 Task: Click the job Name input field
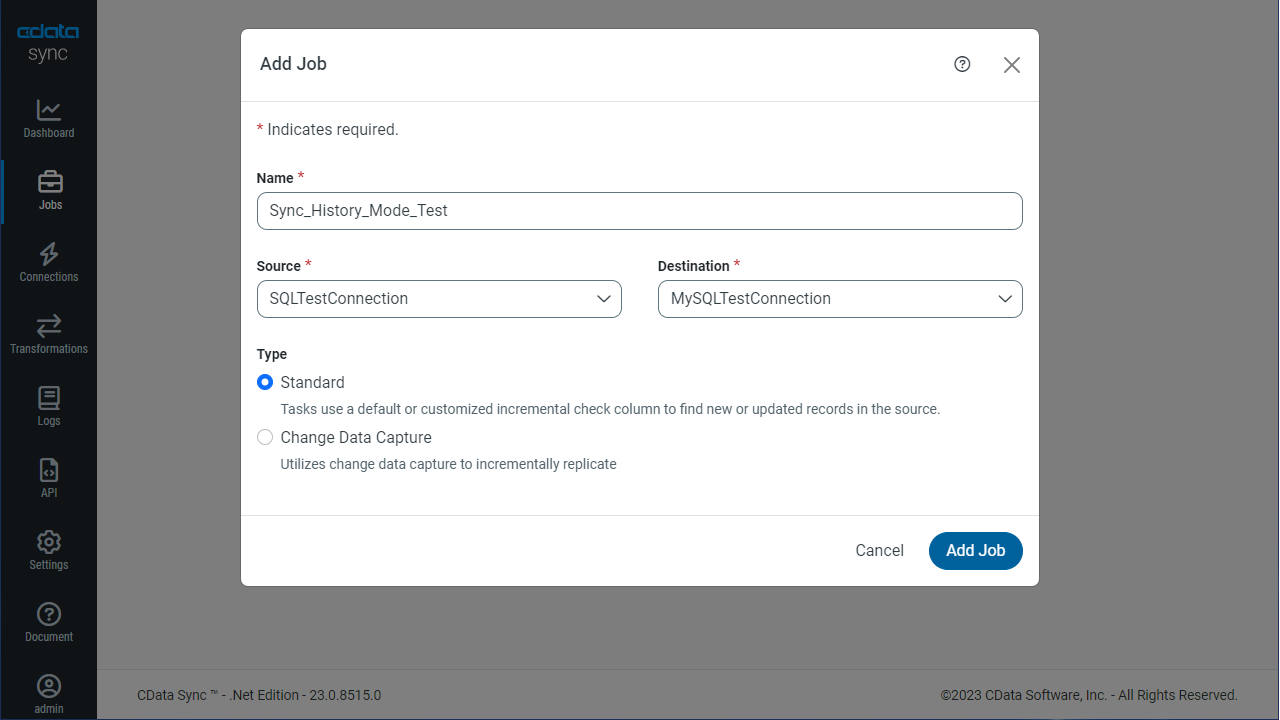(639, 211)
